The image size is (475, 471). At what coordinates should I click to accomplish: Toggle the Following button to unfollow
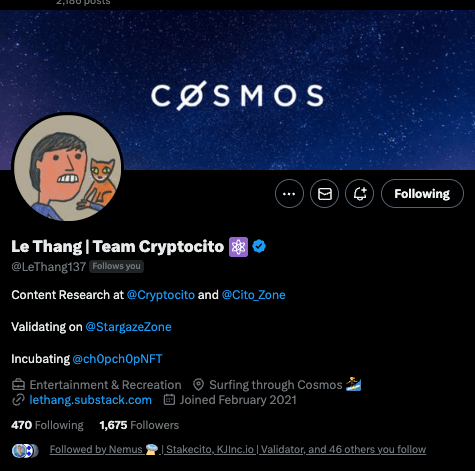pos(422,194)
